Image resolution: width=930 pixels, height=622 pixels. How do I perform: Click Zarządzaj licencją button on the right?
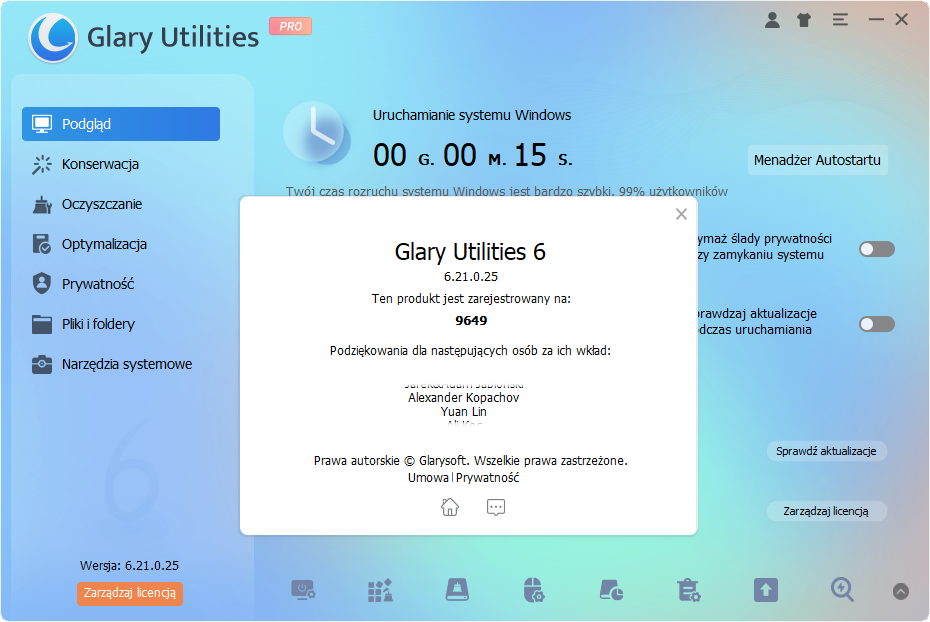826,511
